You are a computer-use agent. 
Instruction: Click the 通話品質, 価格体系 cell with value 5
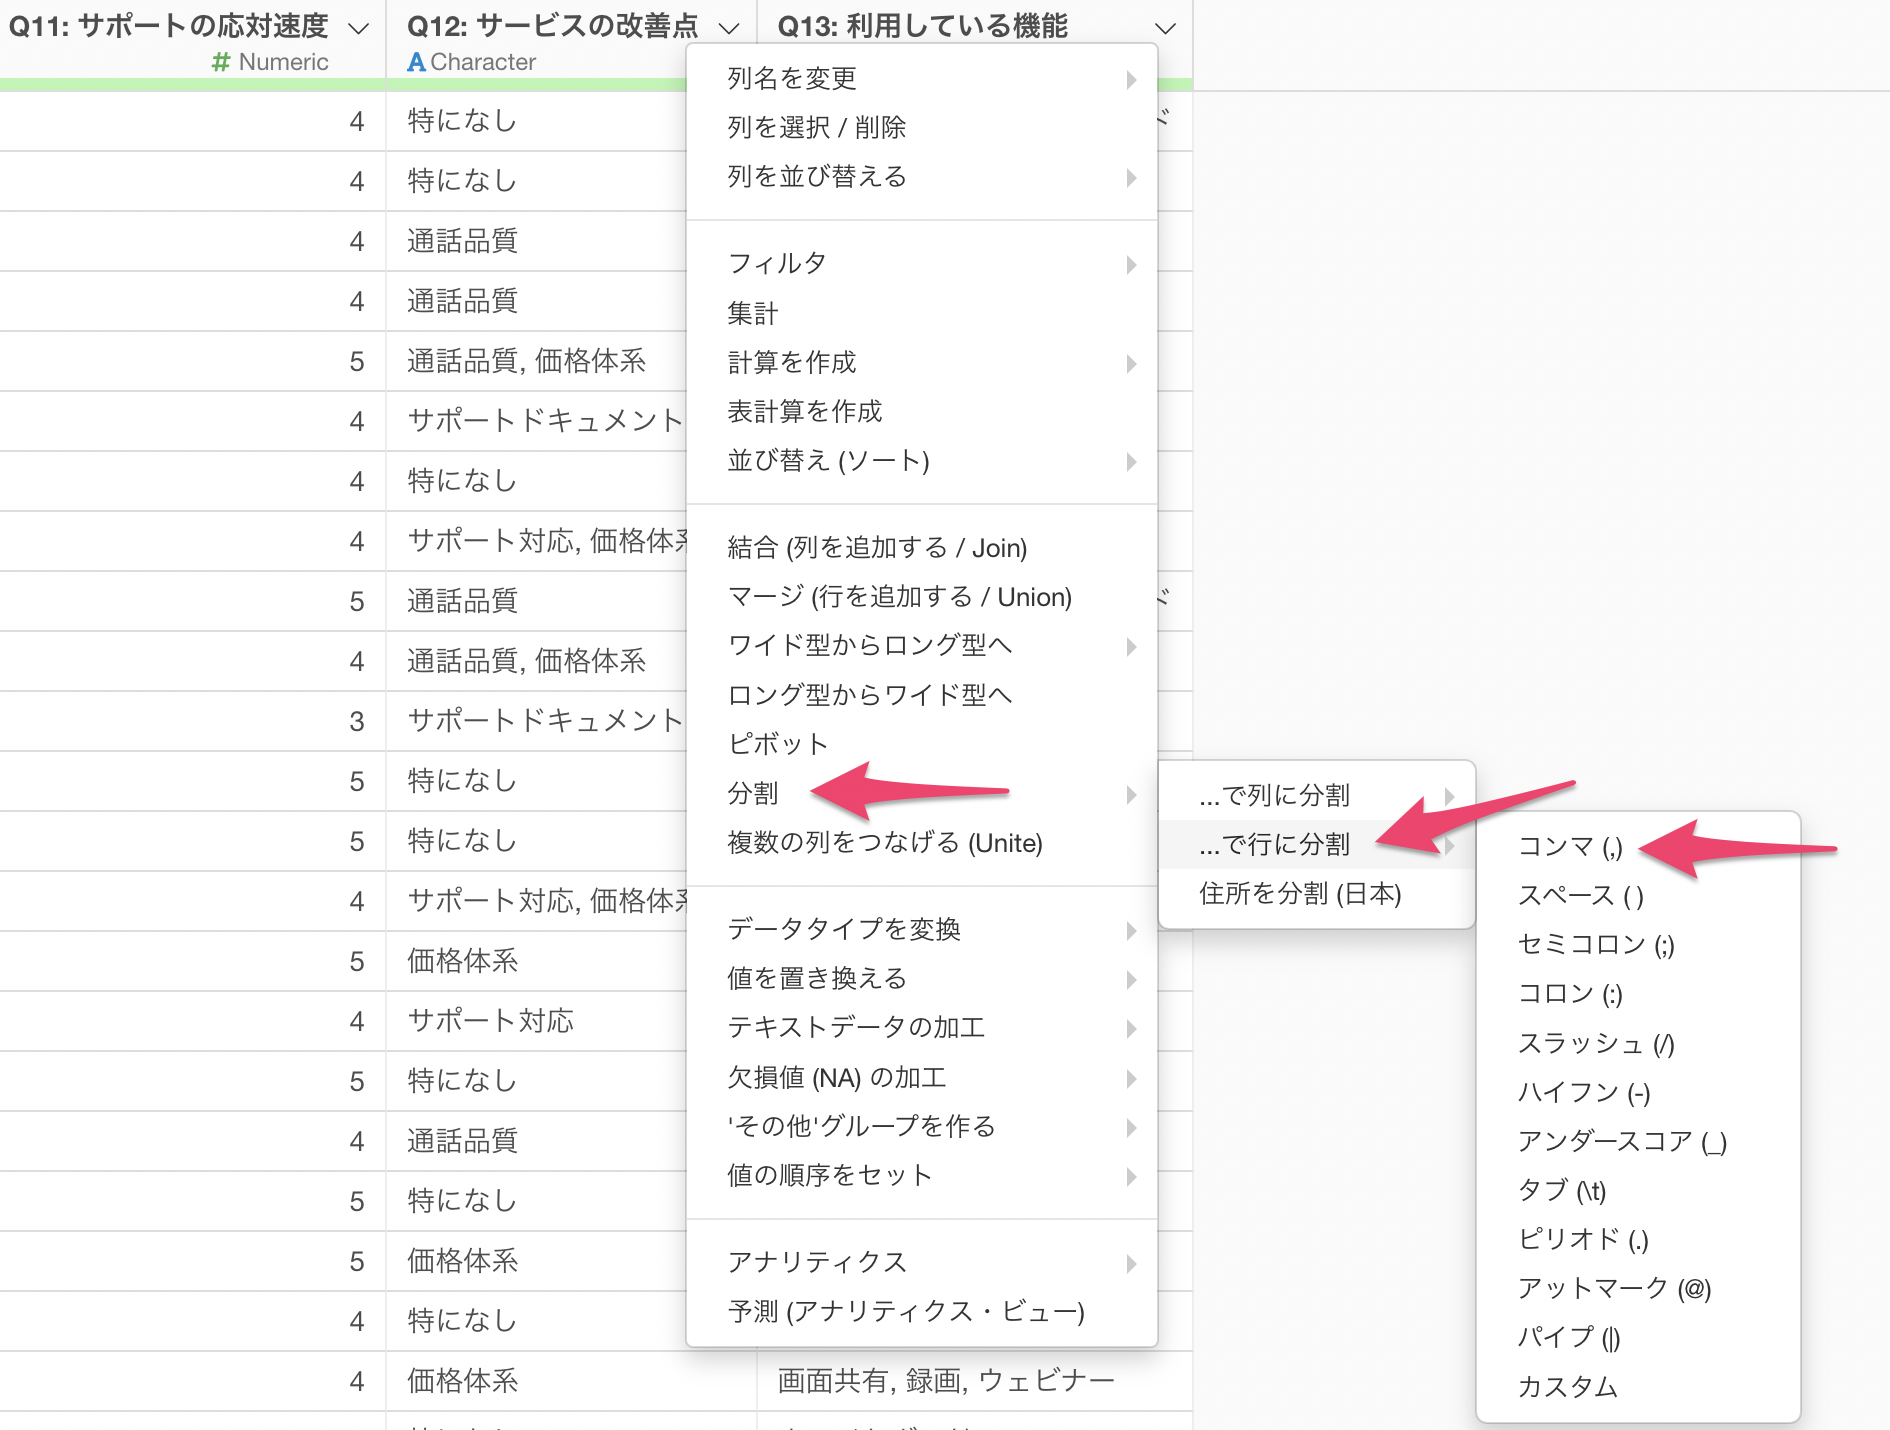point(537,361)
